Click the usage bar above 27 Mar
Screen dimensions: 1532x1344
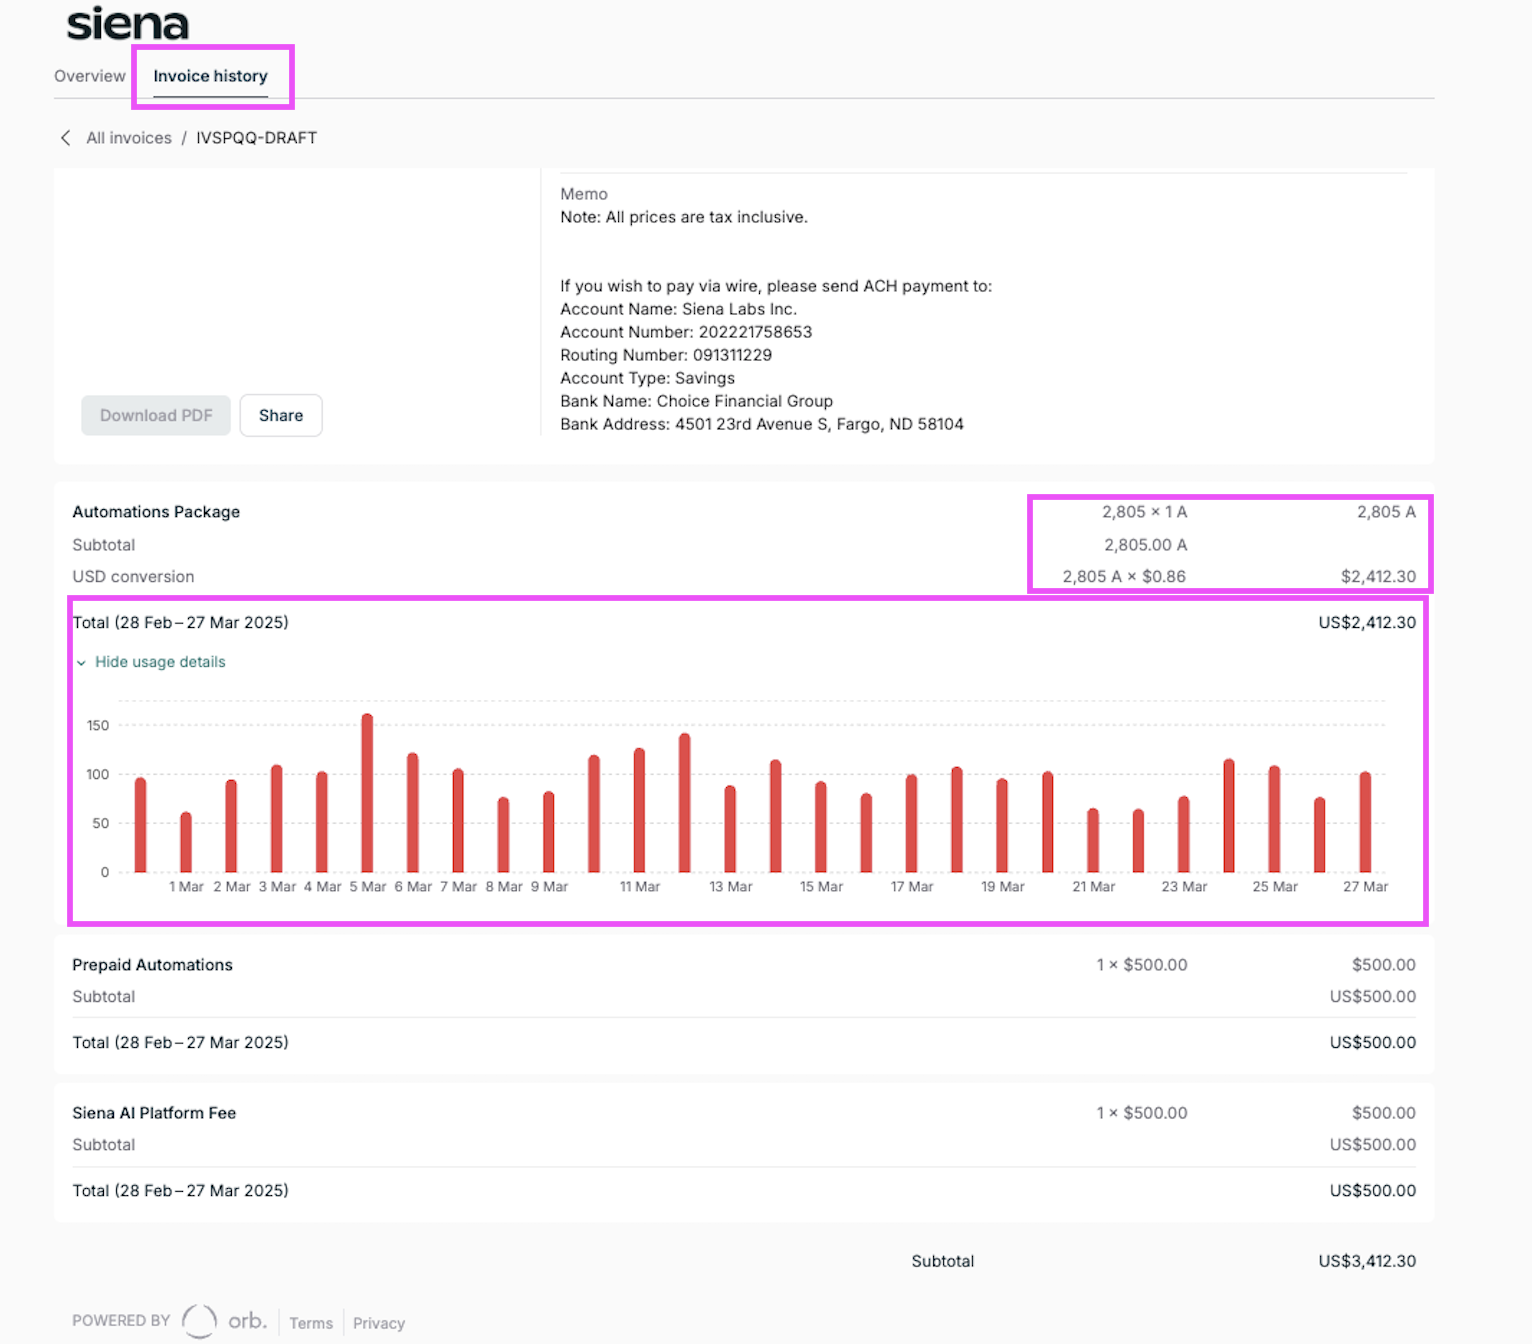pyautogui.click(x=1365, y=822)
